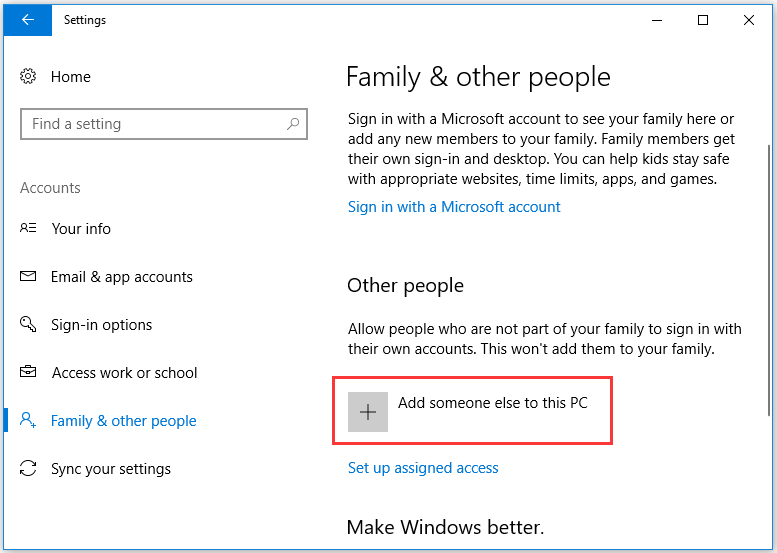
Task: Click the Email envelope icon
Action: click(28, 276)
